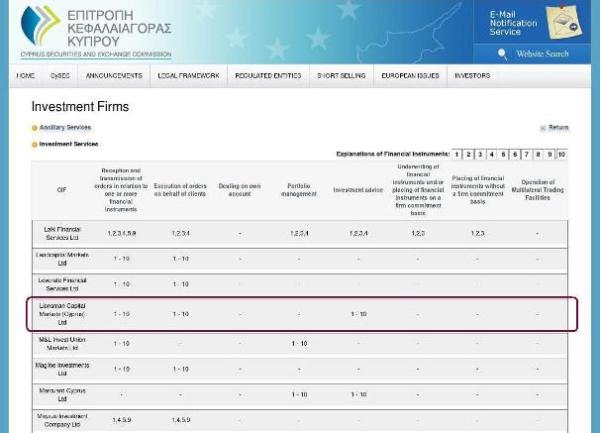600x433 pixels.
Task: Open financial instrument explanation 7
Action: pos(527,155)
